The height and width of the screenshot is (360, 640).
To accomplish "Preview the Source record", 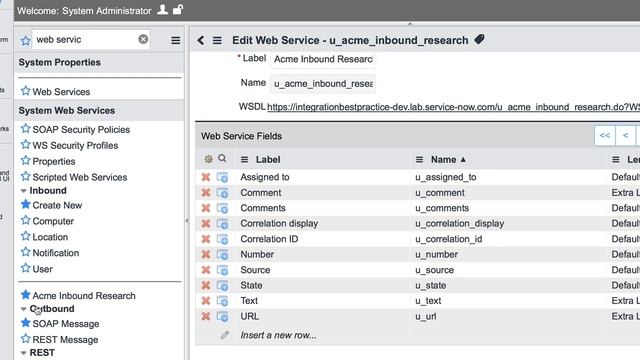I will tap(222, 270).
